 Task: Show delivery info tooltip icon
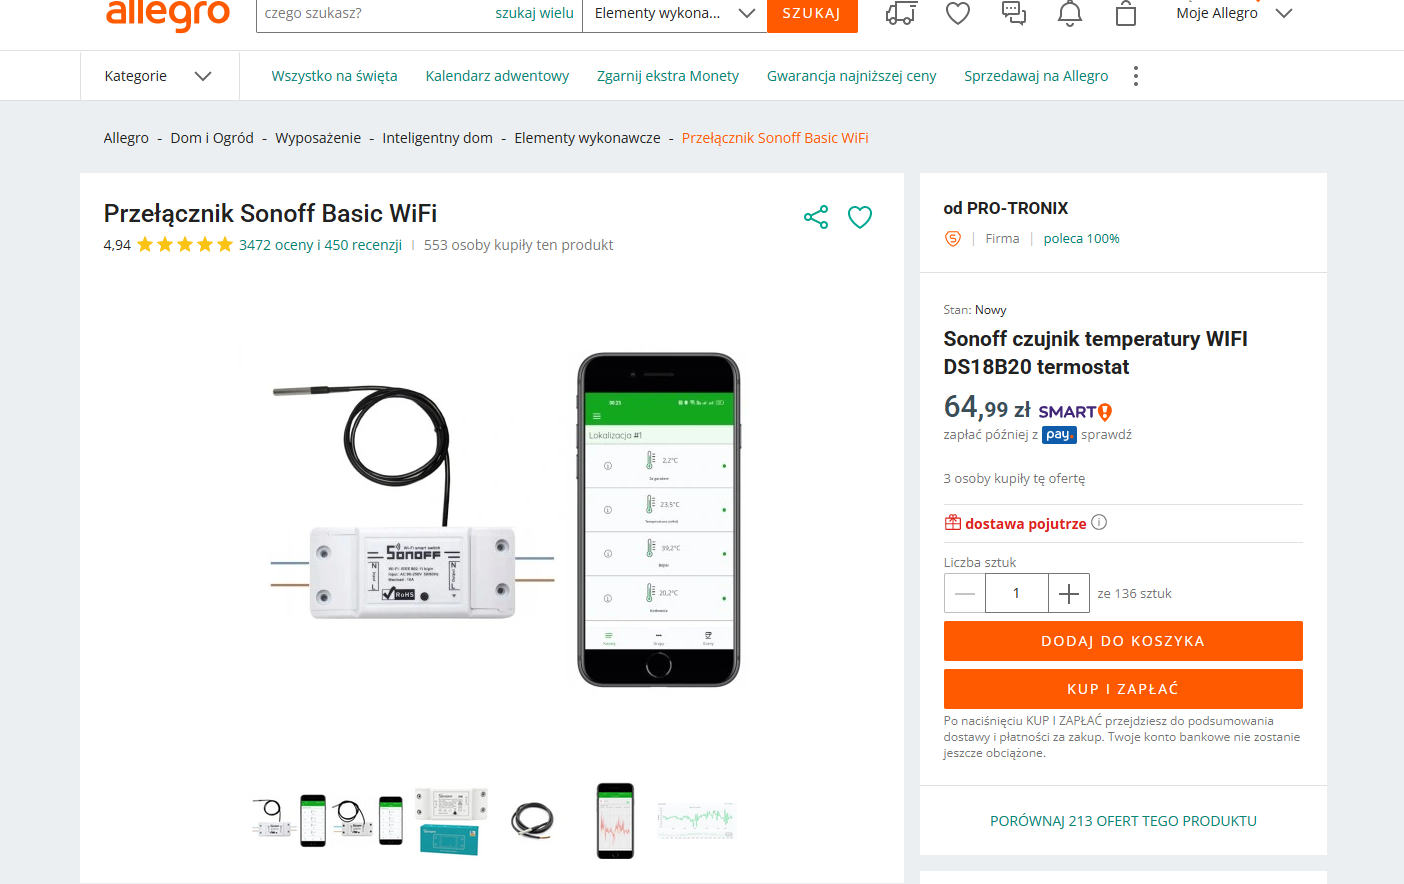[1099, 522]
